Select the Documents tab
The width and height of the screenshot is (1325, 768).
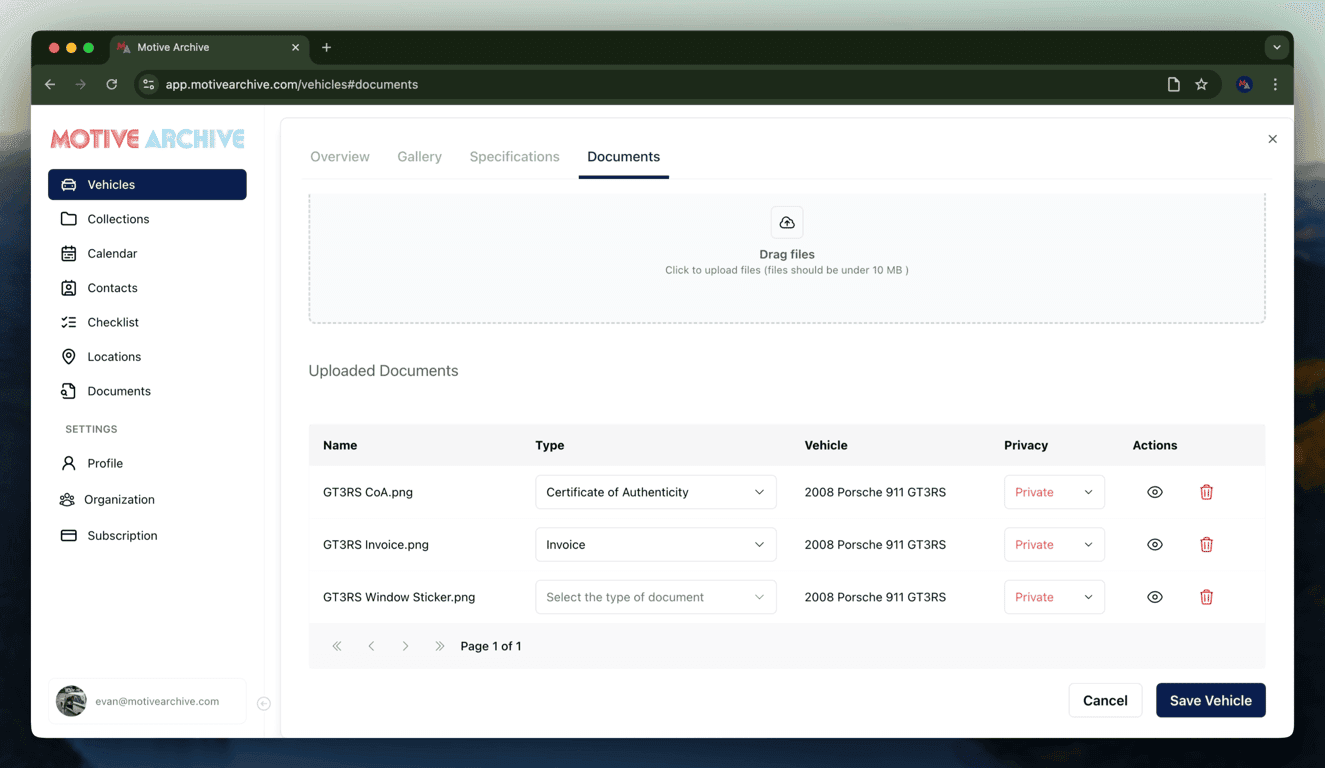[623, 157]
